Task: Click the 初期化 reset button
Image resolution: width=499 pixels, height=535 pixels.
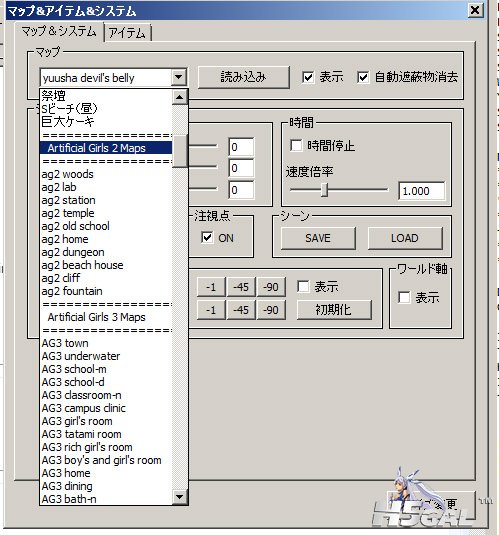Action: tap(334, 309)
